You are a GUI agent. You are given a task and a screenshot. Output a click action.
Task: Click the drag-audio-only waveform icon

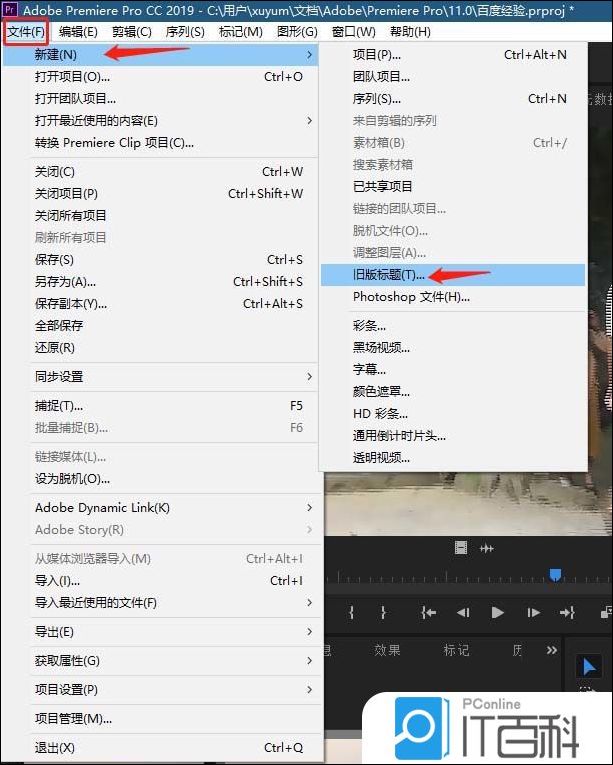coord(487,548)
